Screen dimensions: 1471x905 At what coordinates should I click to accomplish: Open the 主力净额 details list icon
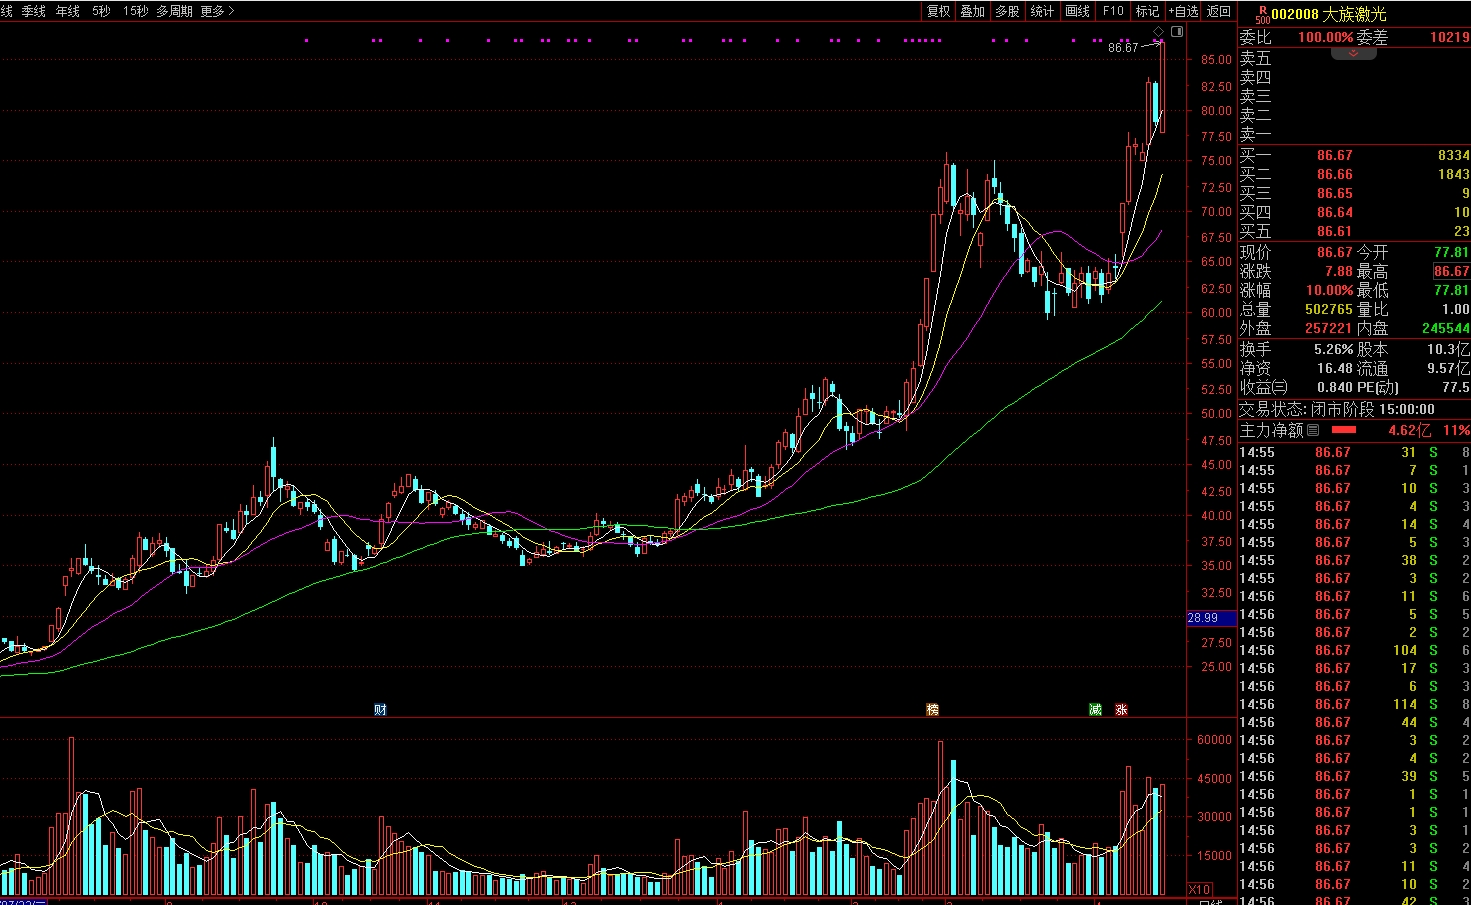point(1313,430)
